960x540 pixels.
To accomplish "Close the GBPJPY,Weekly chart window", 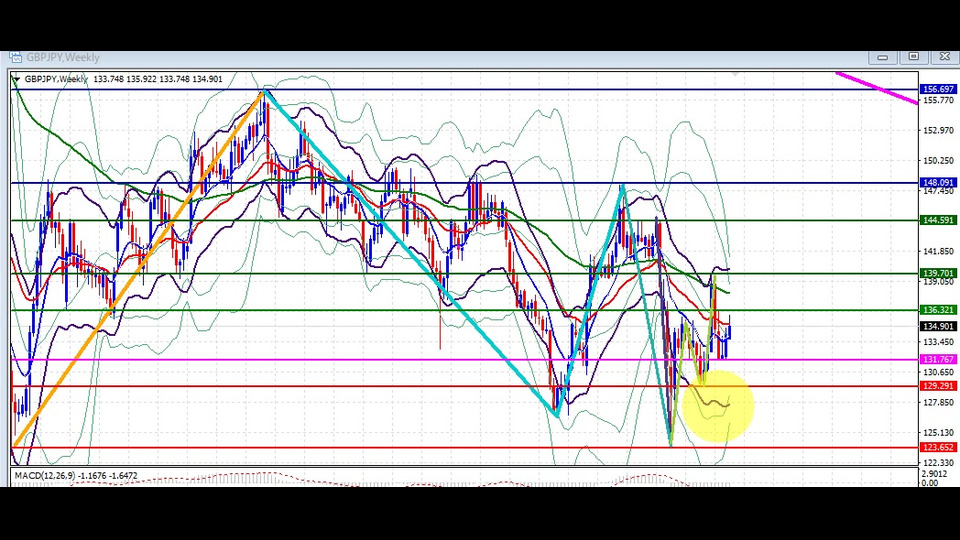I will [x=945, y=57].
